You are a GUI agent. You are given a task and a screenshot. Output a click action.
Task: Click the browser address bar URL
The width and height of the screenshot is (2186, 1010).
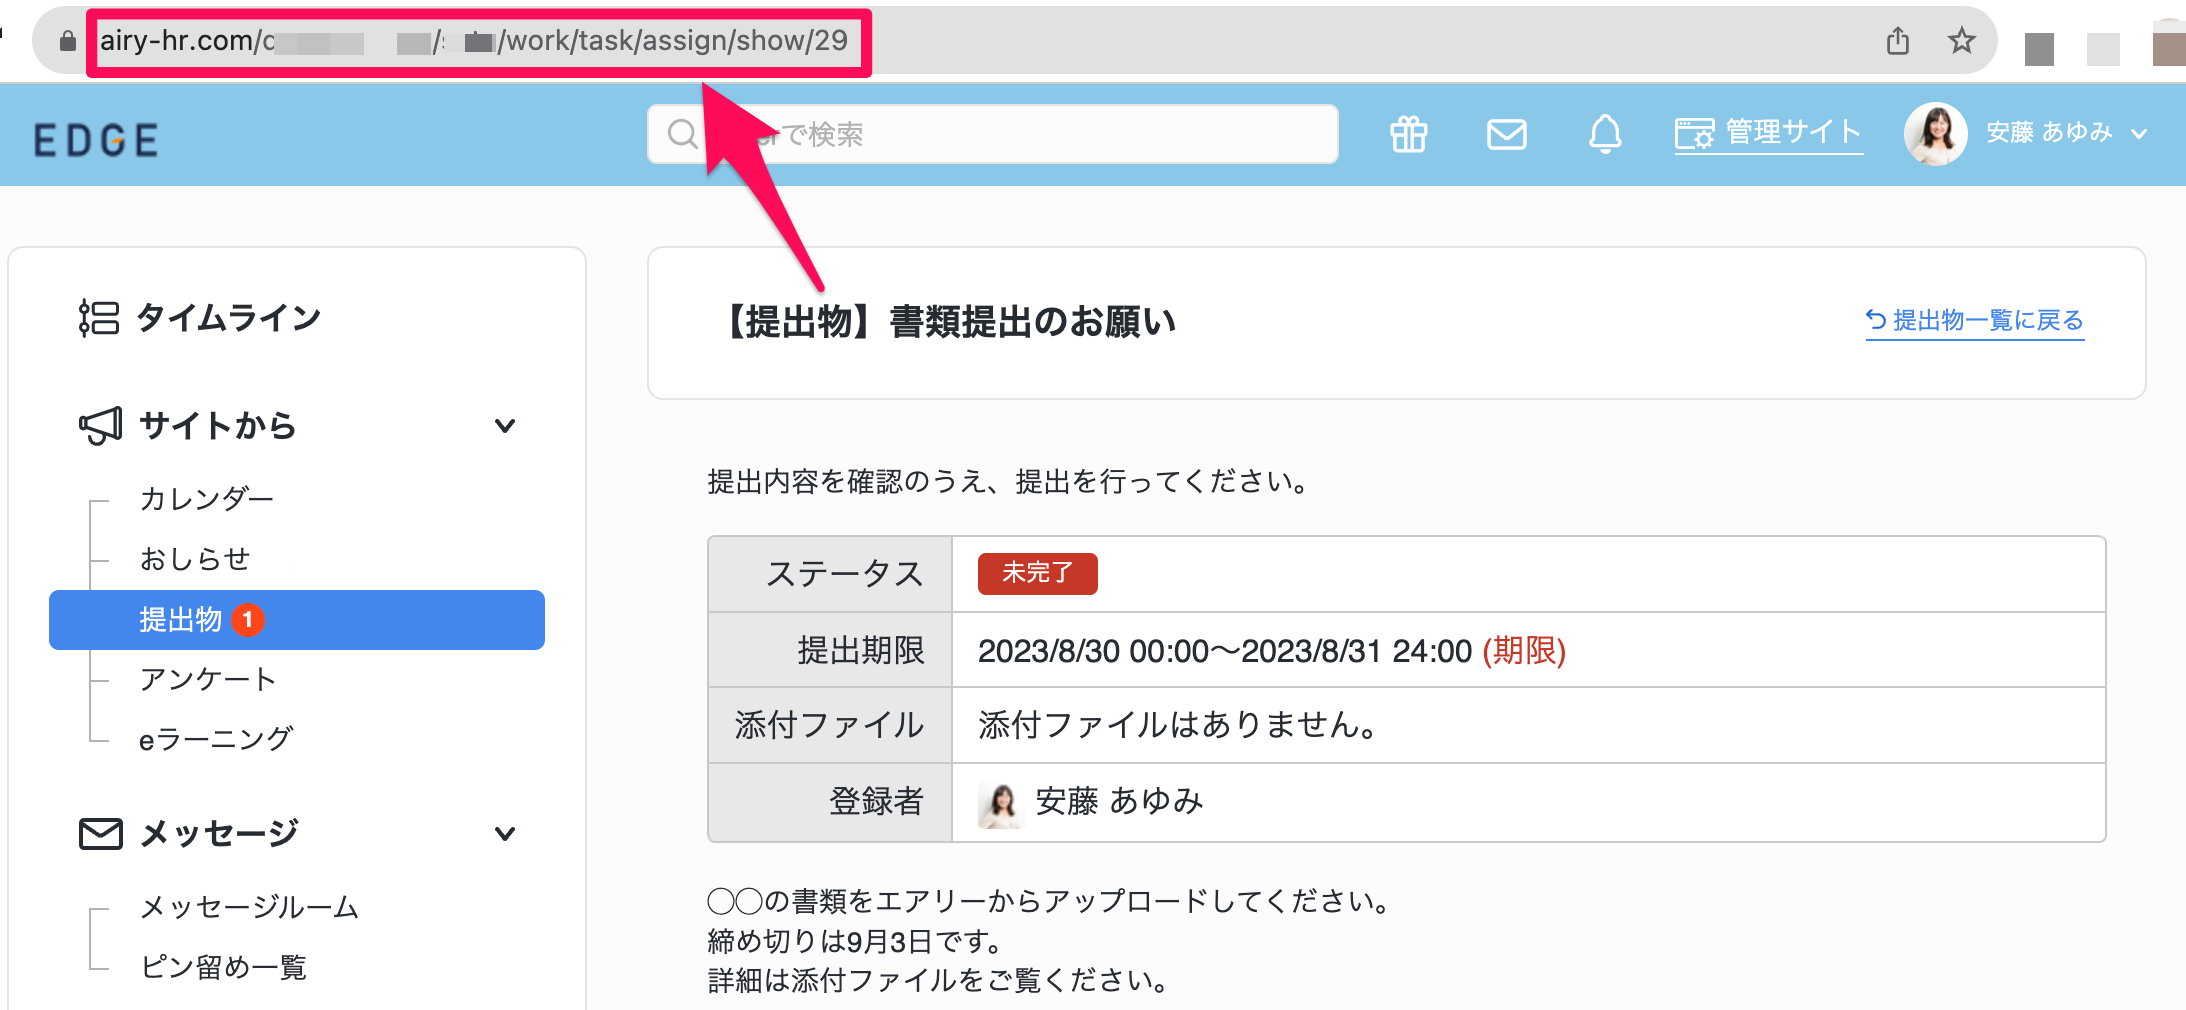point(474,41)
